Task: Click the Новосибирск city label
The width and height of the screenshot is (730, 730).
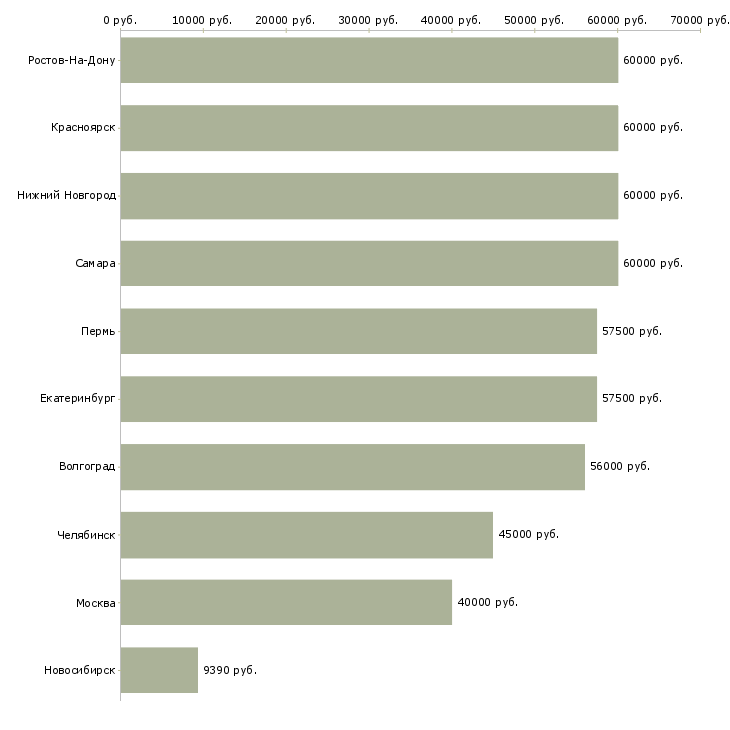Action: 80,670
